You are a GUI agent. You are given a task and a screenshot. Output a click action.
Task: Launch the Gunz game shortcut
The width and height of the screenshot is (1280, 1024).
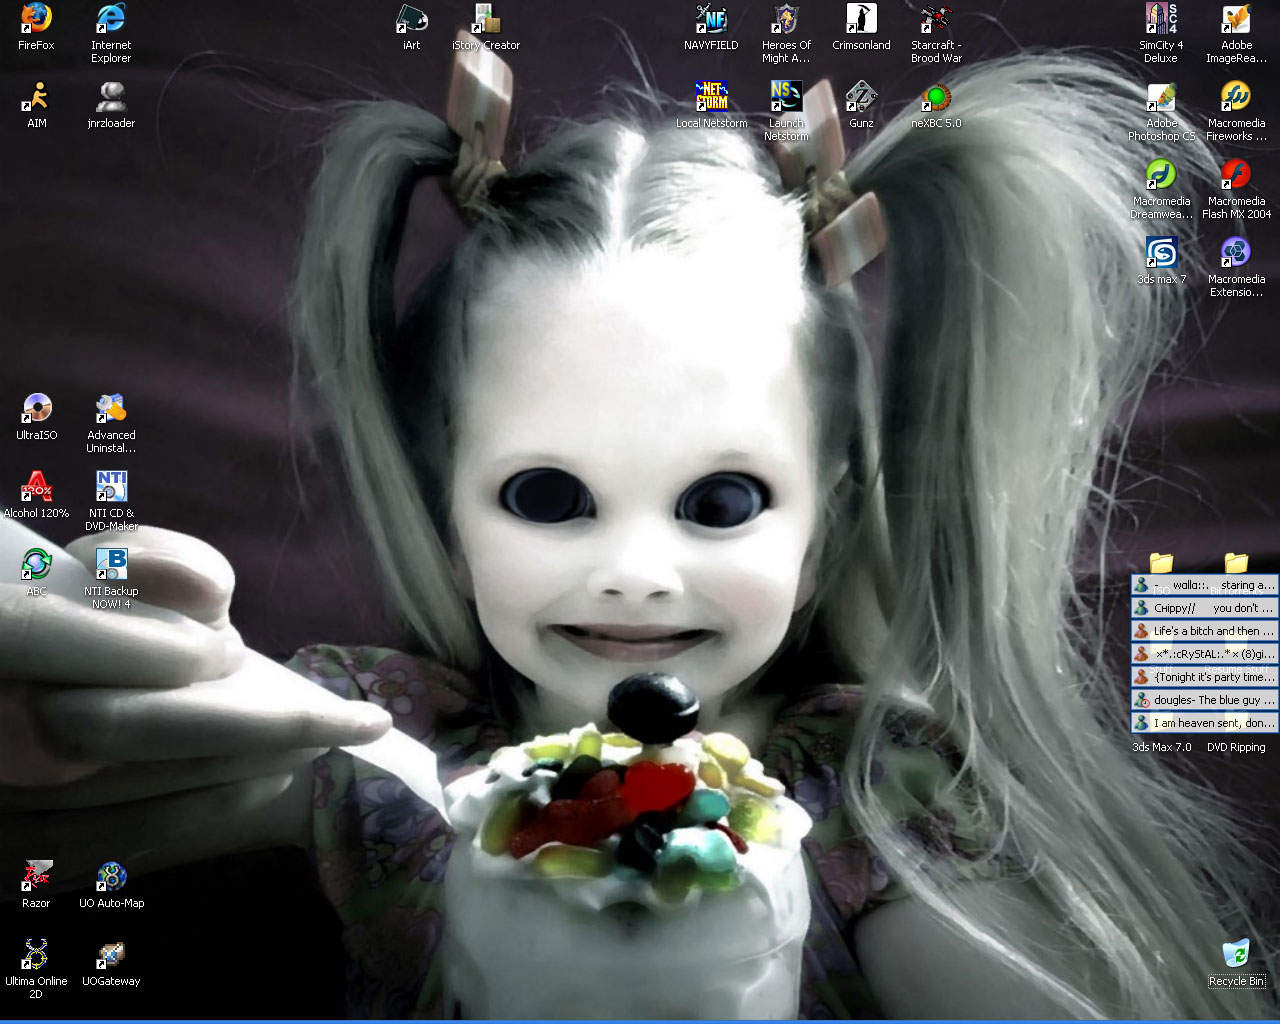(x=861, y=98)
